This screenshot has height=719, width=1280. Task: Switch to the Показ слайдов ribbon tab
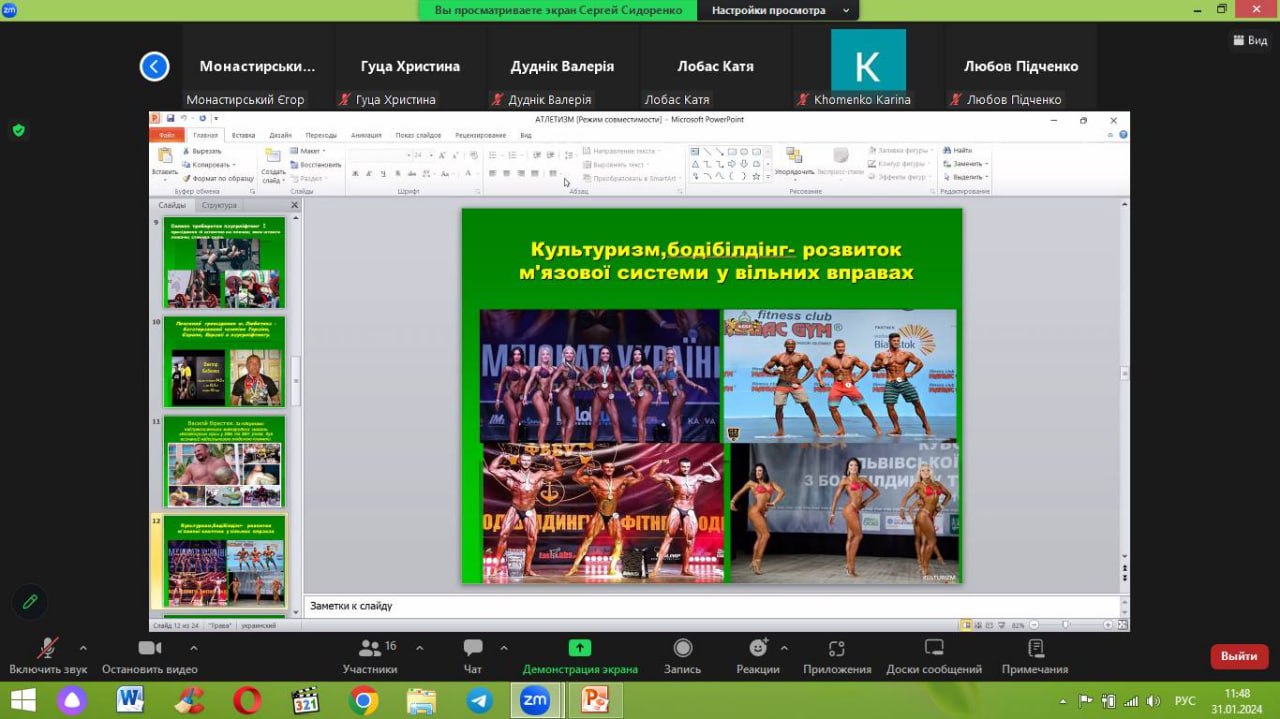pos(418,135)
